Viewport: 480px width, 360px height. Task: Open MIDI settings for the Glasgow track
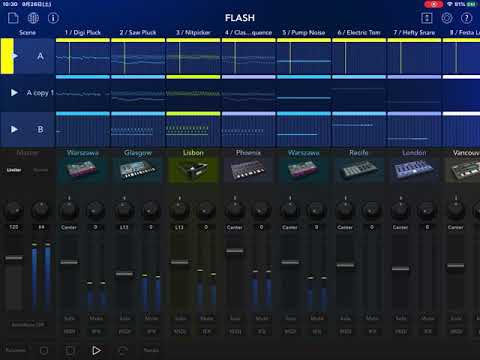tap(125, 332)
